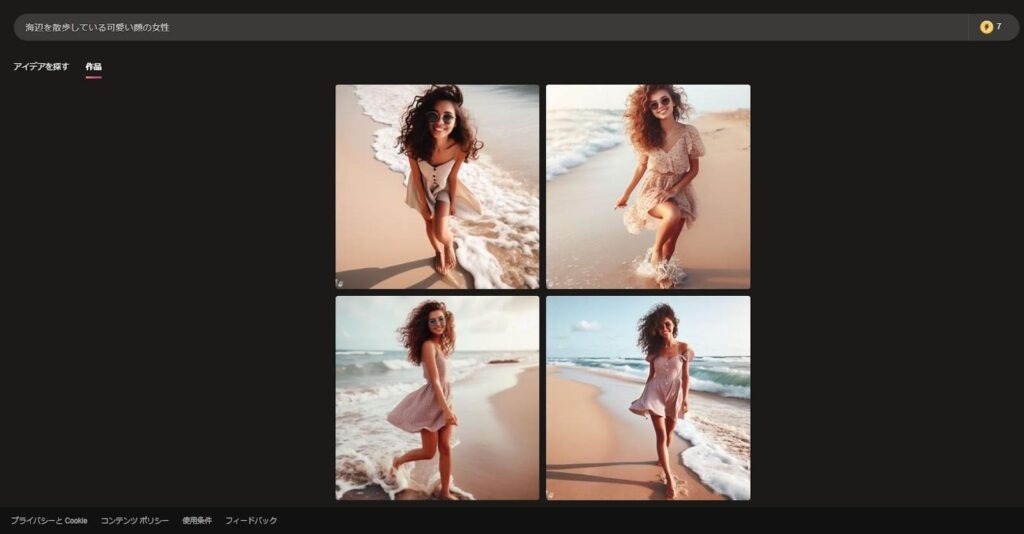Open the コンテンツ ポリシー link
Viewport: 1024px width, 534px height.
point(134,521)
